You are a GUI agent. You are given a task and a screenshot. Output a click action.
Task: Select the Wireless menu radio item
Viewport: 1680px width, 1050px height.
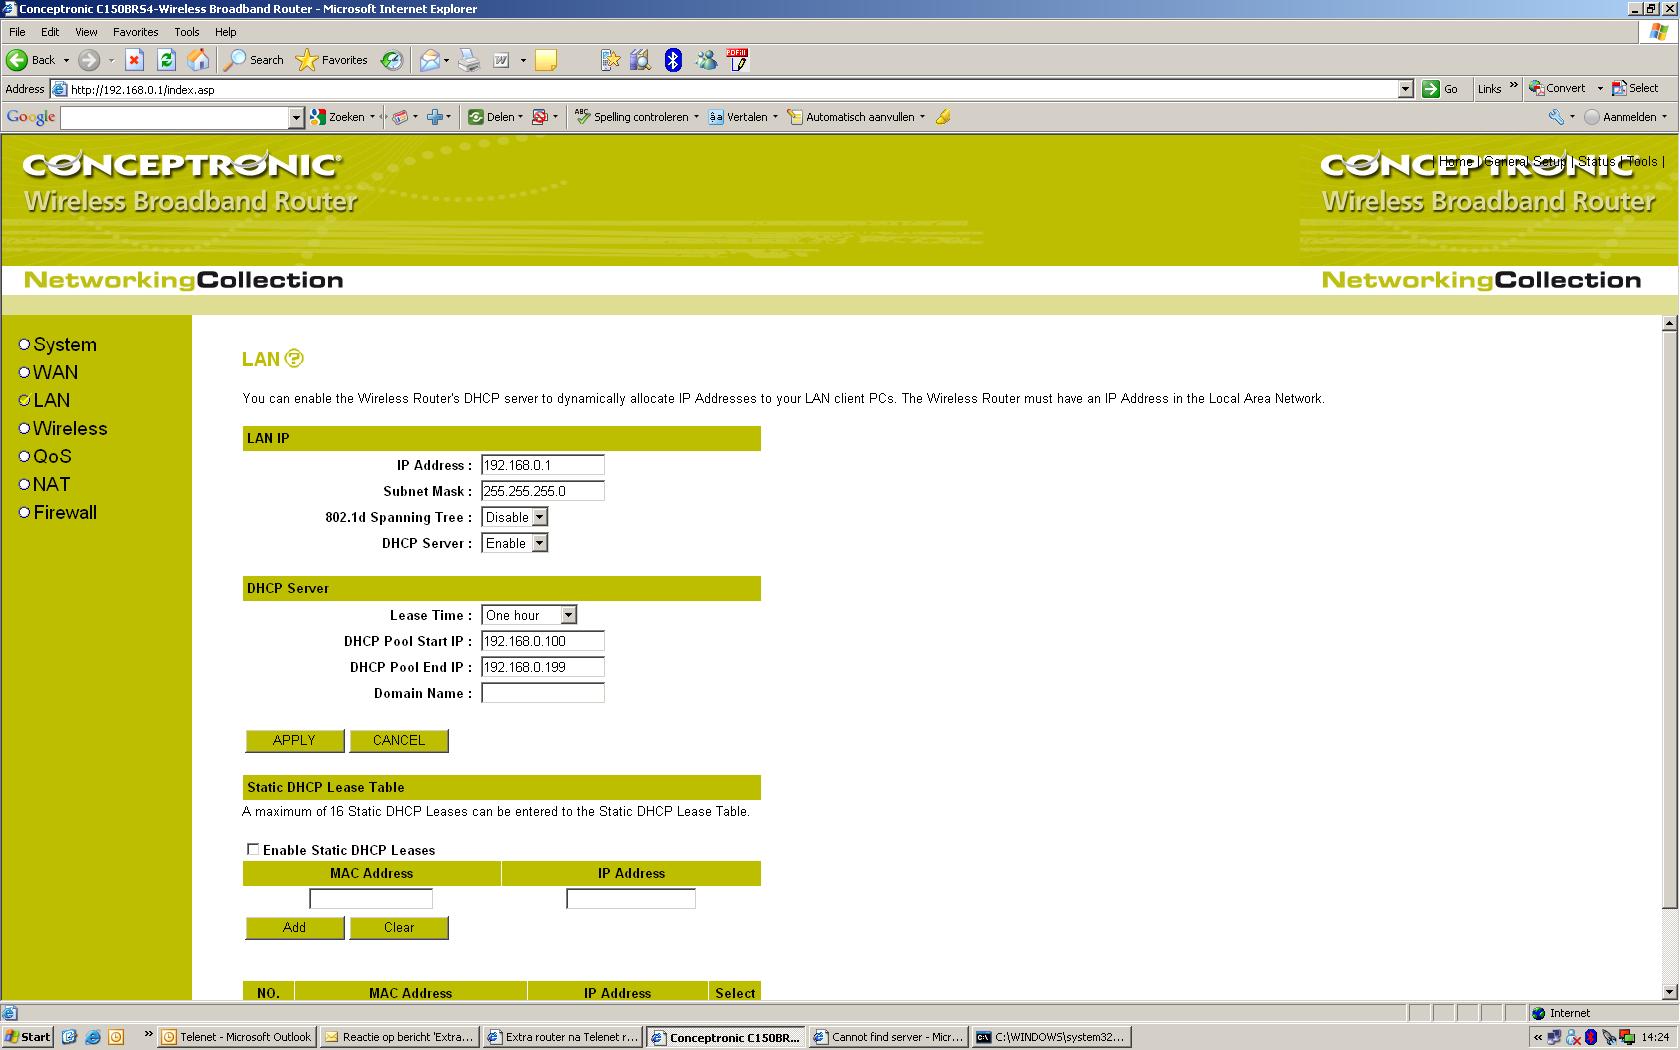tap(25, 429)
